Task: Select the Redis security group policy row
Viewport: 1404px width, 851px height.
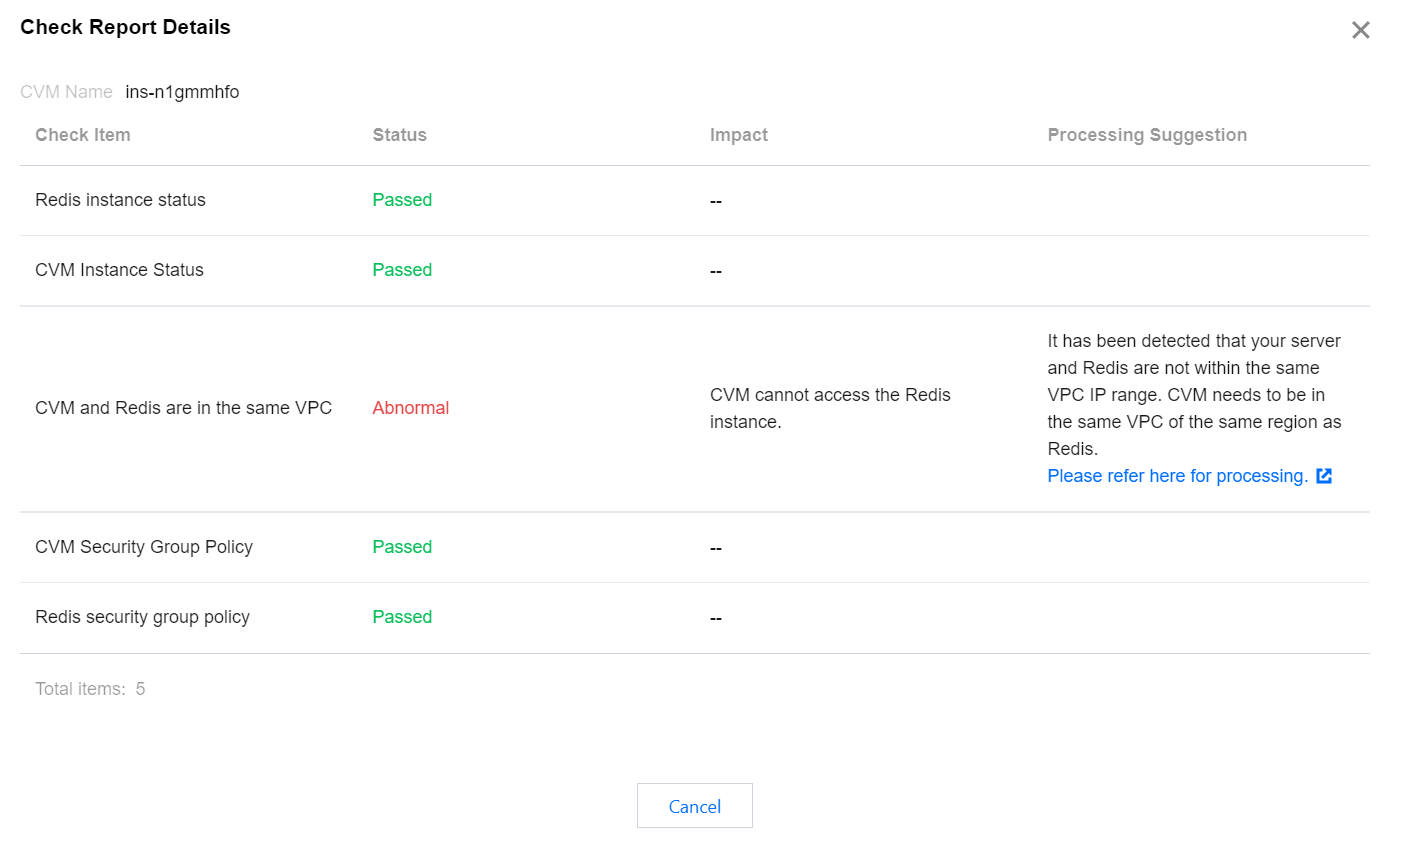Action: [x=142, y=617]
